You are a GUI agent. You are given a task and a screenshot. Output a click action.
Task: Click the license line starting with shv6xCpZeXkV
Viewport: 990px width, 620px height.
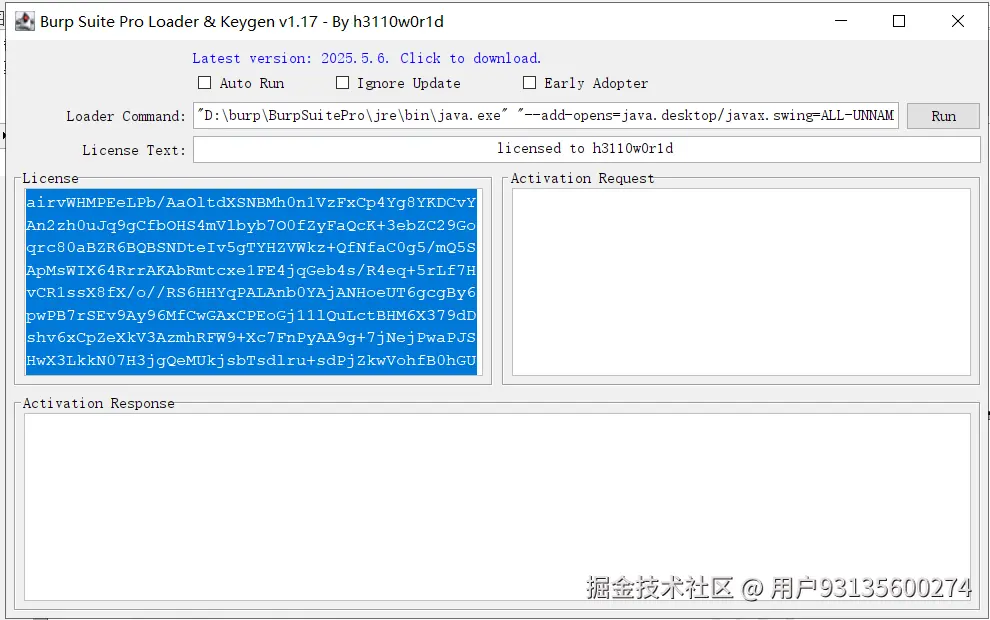point(251,338)
